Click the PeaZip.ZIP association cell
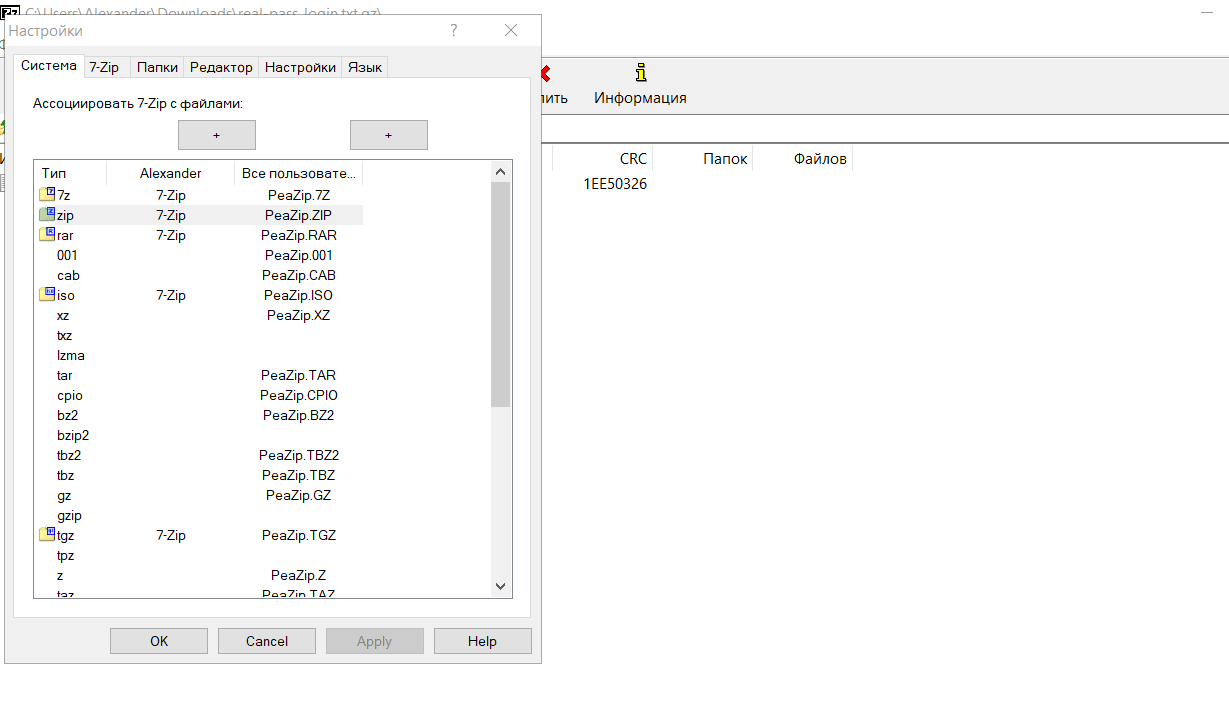This screenshot has height=712, width=1229. point(298,215)
